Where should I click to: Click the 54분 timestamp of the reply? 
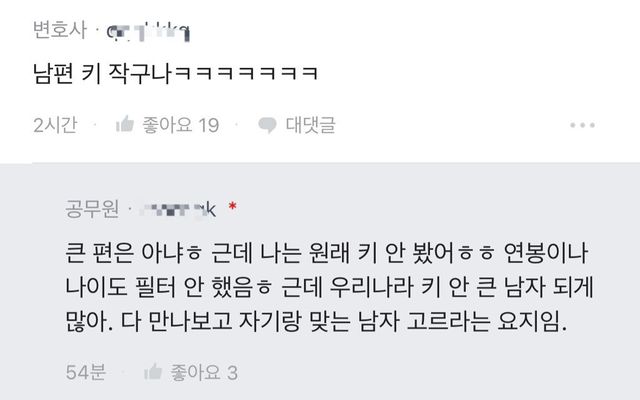pos(86,372)
